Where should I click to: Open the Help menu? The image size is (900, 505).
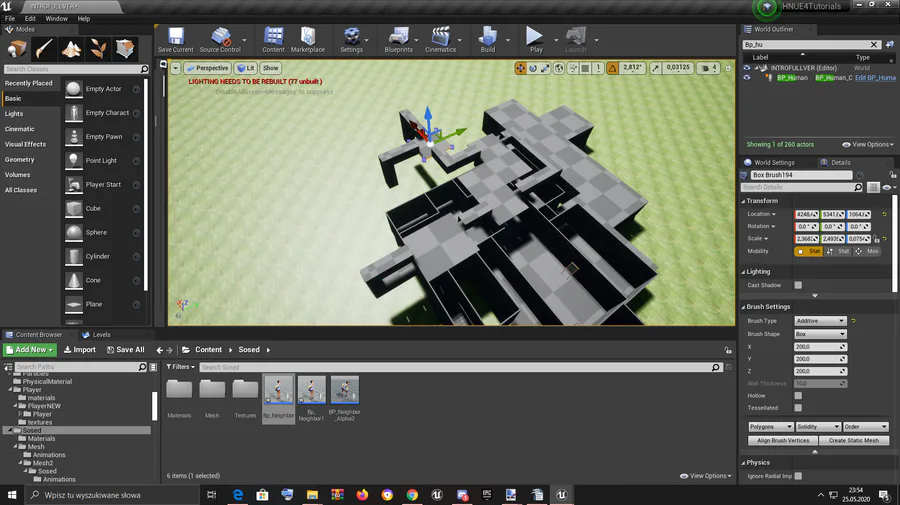(84, 18)
